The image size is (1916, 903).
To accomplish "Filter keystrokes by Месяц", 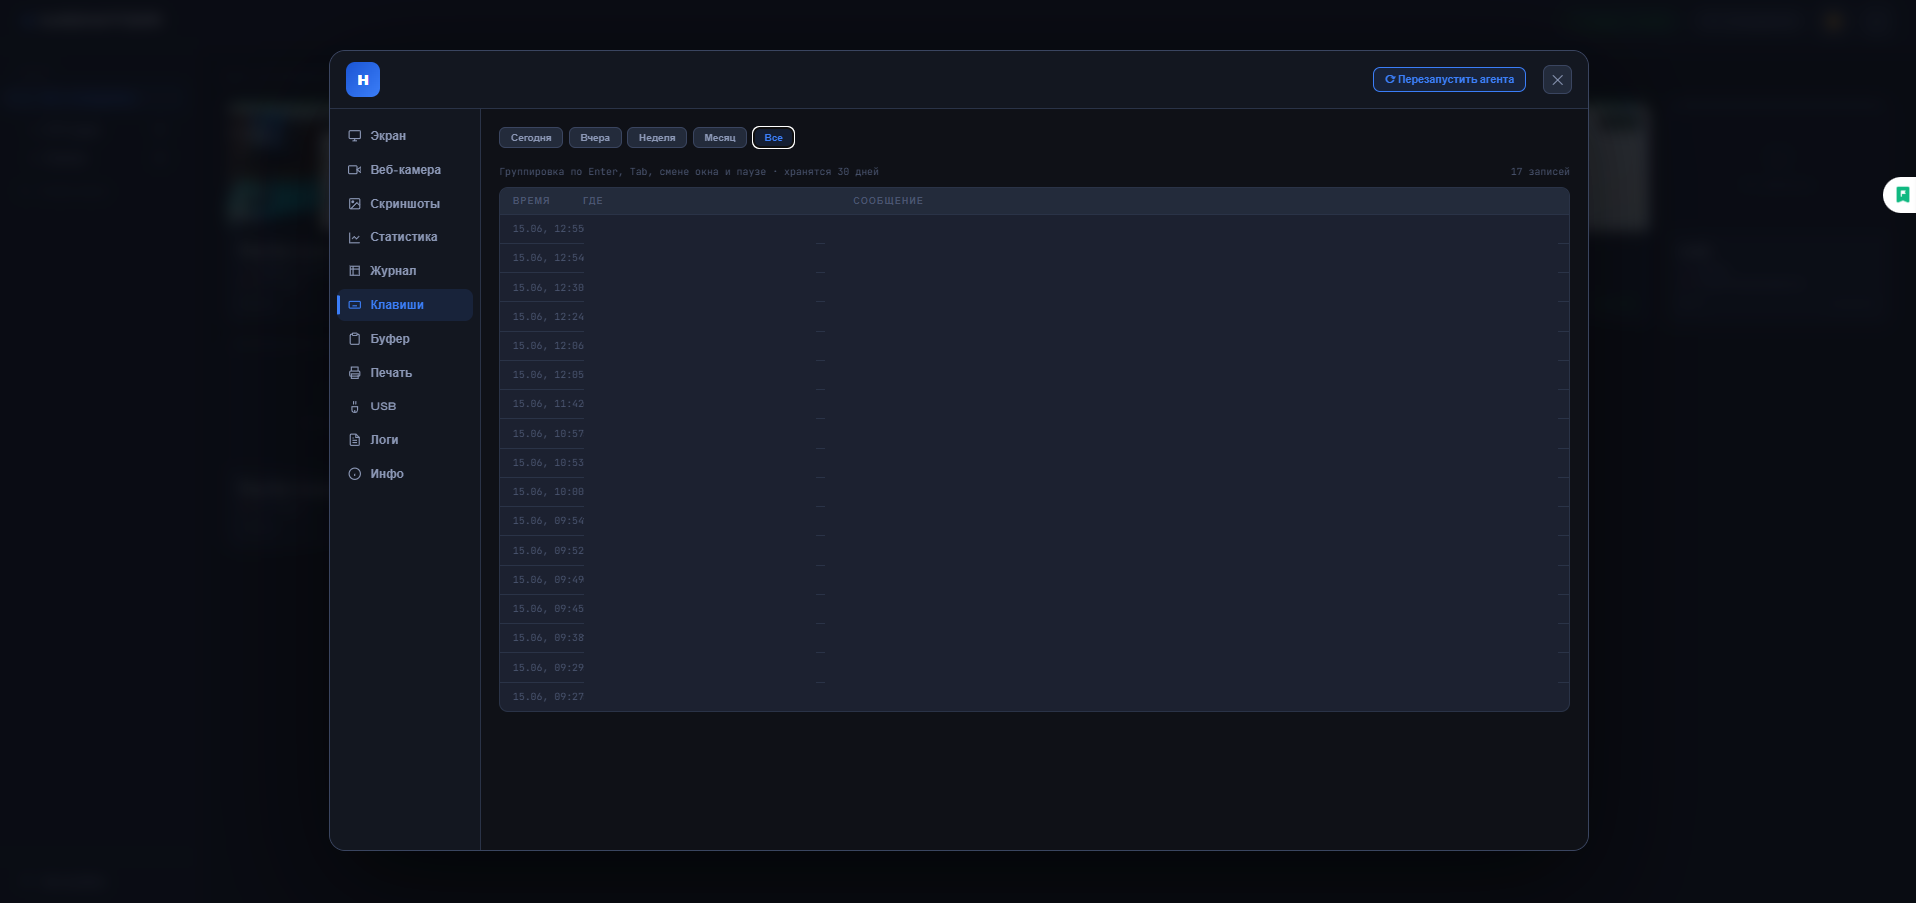I will tap(720, 138).
